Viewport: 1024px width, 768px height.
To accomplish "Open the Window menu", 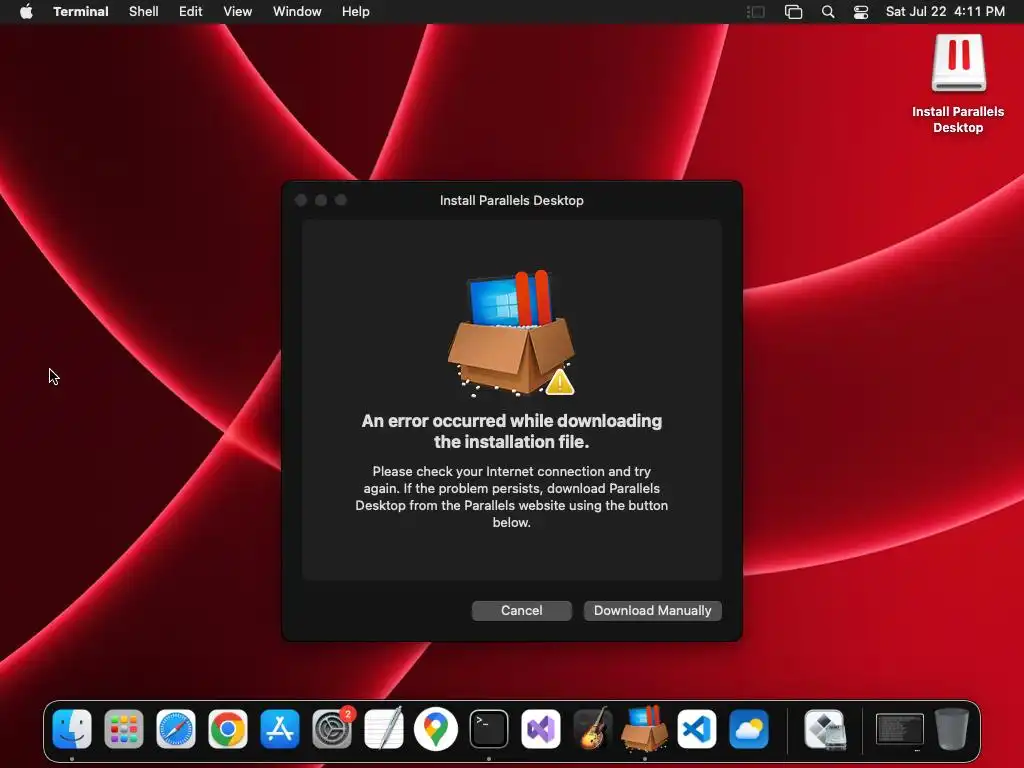I will coord(297,12).
